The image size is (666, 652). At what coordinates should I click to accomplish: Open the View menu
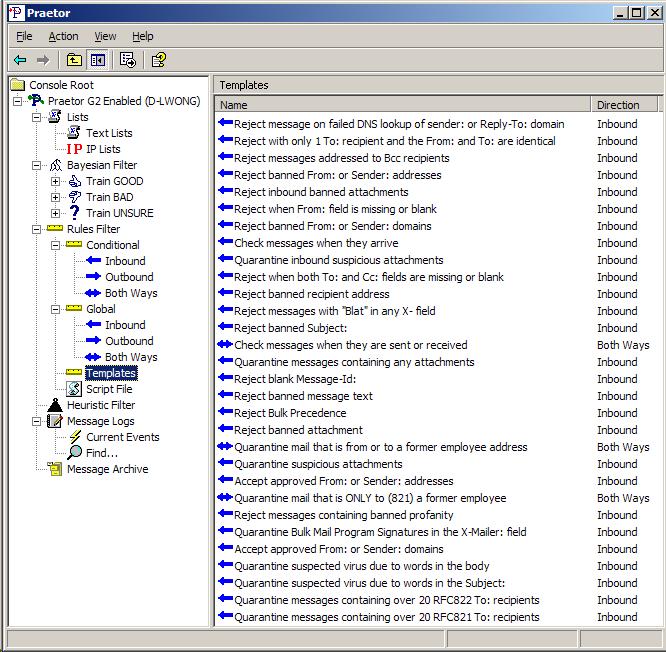(105, 37)
